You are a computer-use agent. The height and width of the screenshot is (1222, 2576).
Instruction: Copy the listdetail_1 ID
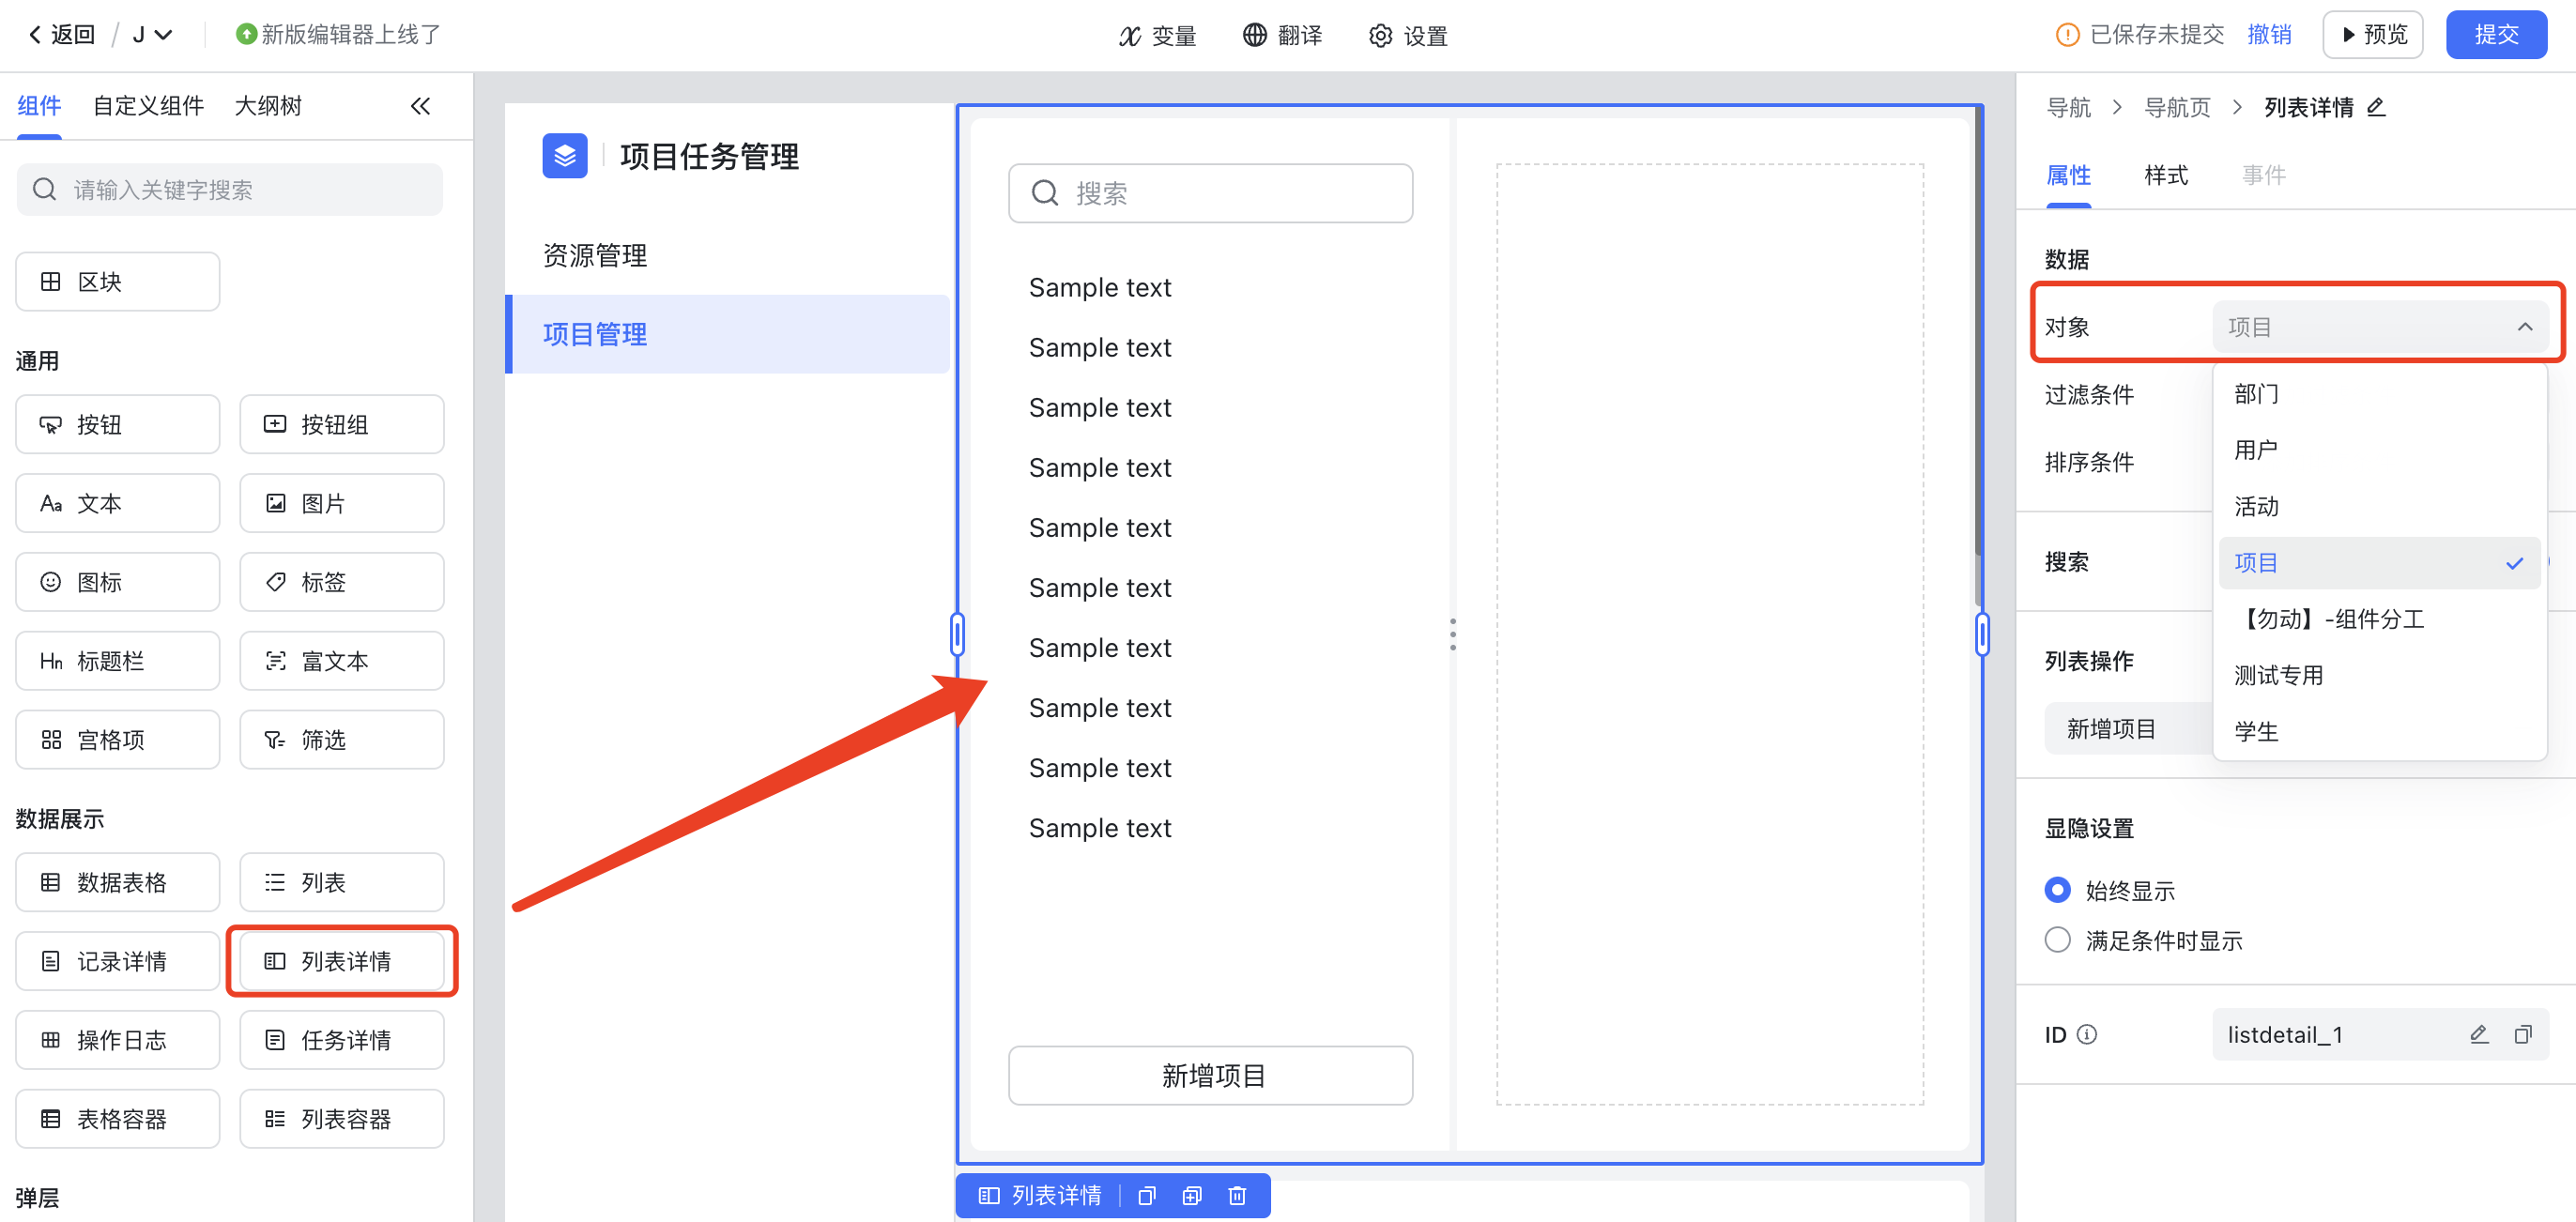(x=2523, y=1035)
